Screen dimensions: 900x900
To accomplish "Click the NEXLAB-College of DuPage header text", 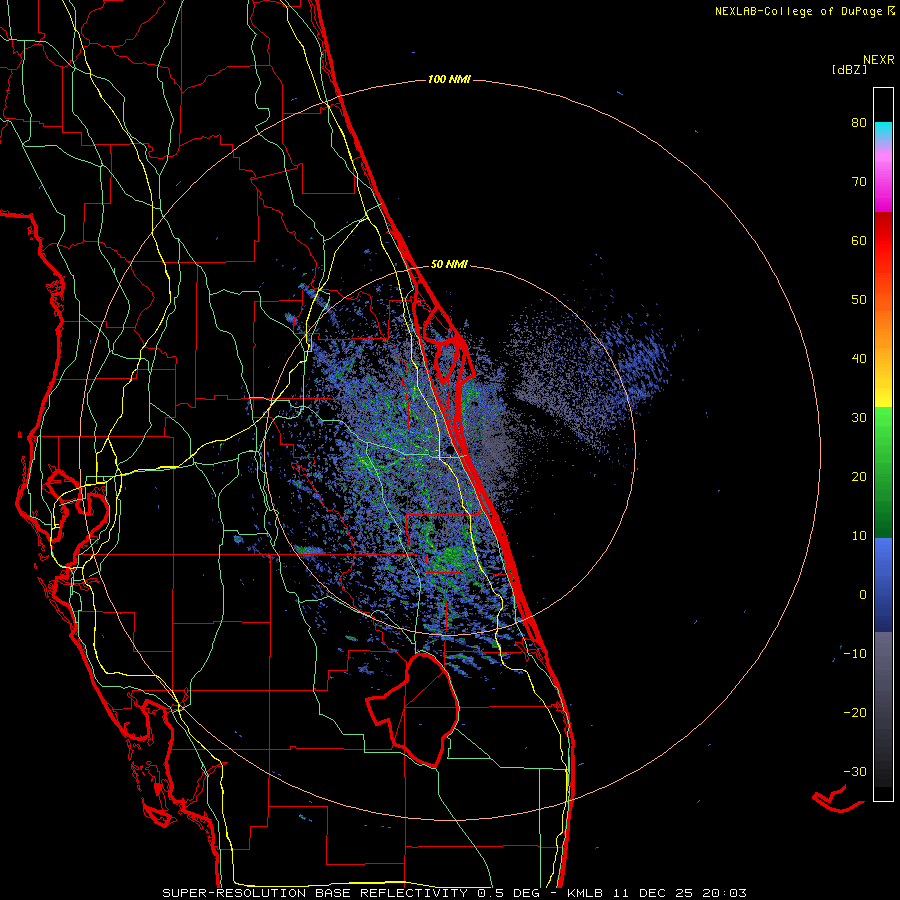I will point(799,11).
